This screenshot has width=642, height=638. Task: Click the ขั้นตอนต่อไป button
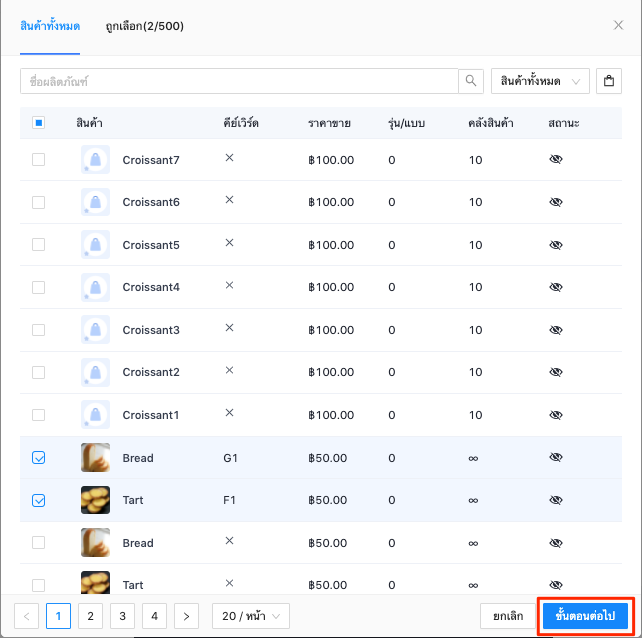click(x=585, y=615)
